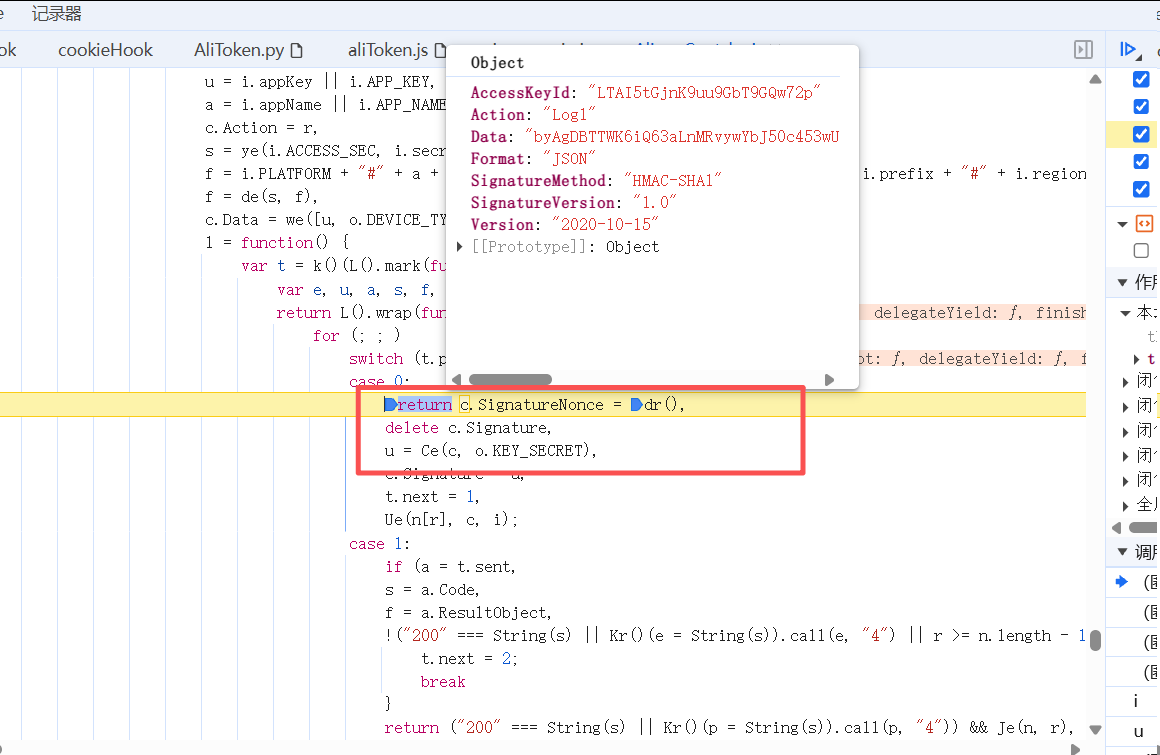Click 'c.Action = r,' code line
The height and width of the screenshot is (755, 1160).
point(261,128)
